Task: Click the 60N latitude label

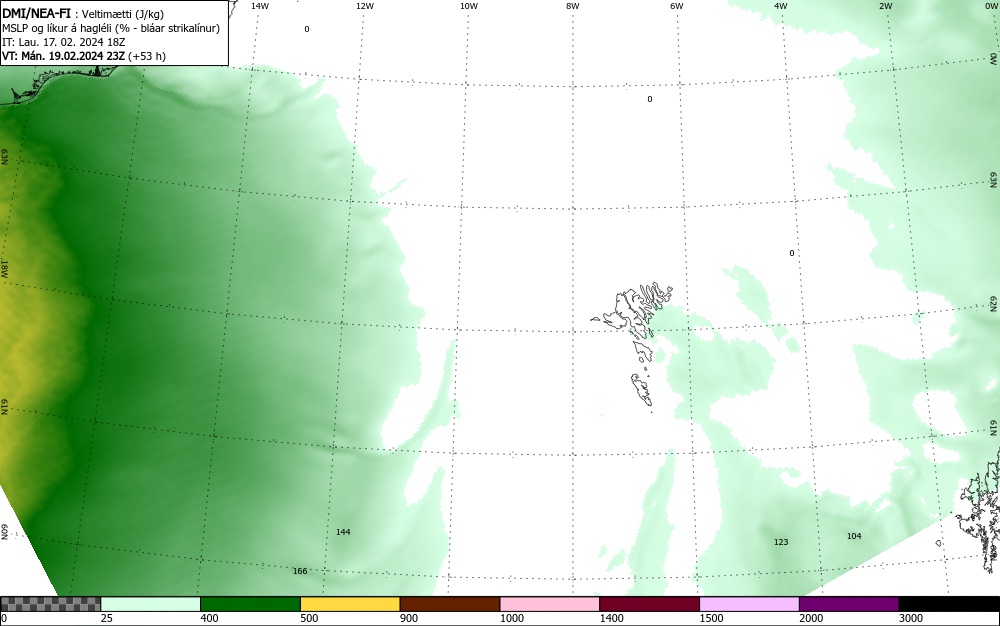Action: pos(4,533)
